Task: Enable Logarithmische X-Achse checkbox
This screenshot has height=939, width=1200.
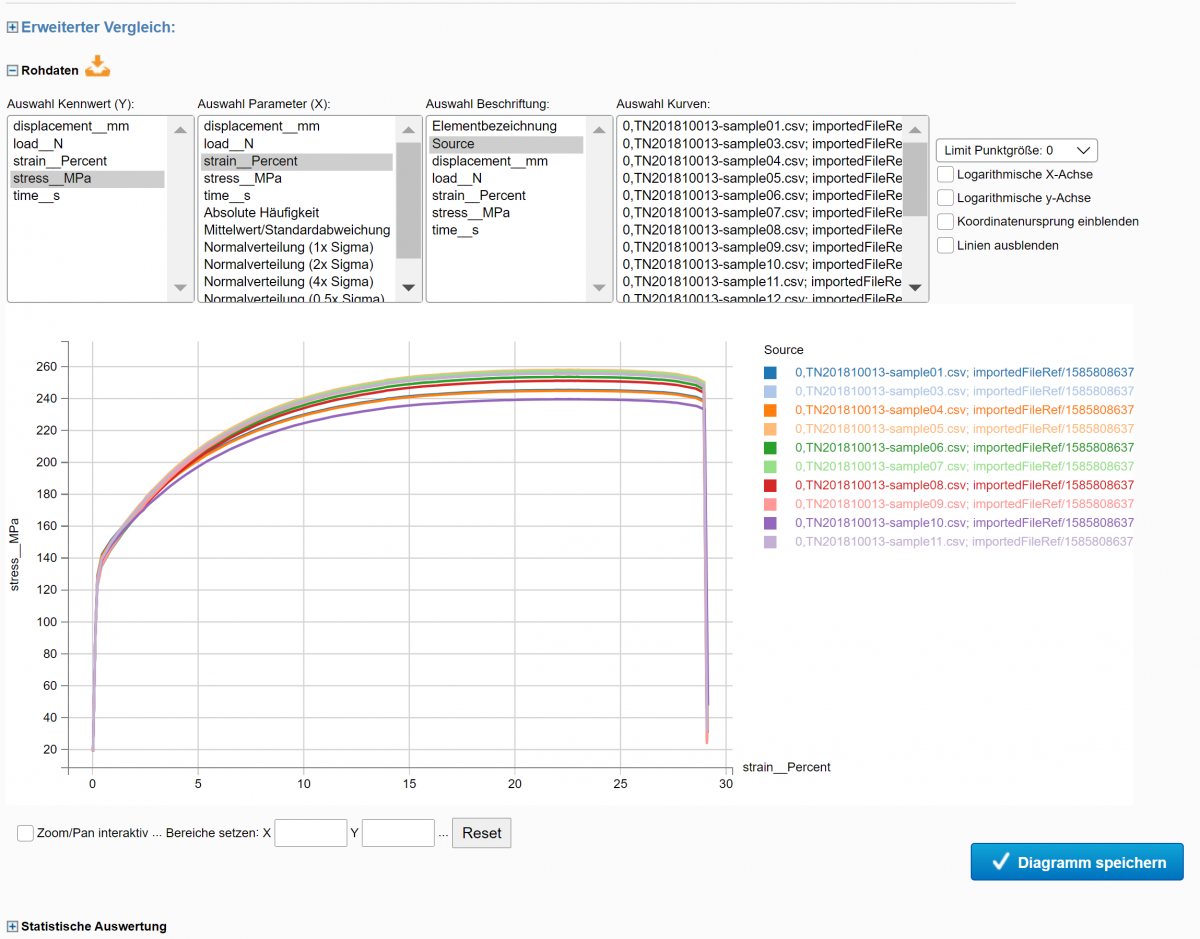Action: coord(946,174)
